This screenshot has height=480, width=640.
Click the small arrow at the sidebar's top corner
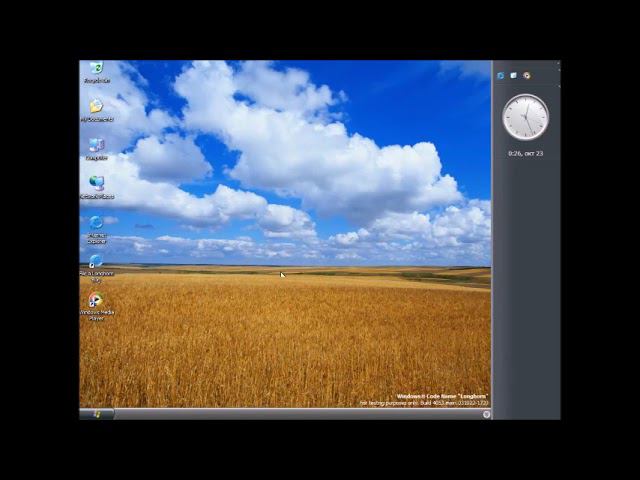[559, 63]
